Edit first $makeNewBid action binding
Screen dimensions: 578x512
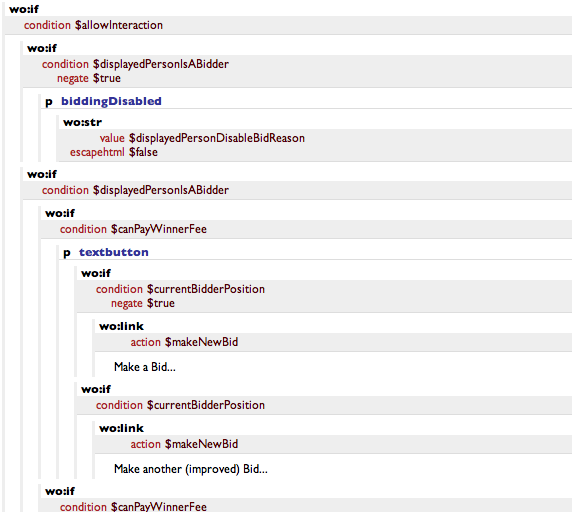[201, 342]
